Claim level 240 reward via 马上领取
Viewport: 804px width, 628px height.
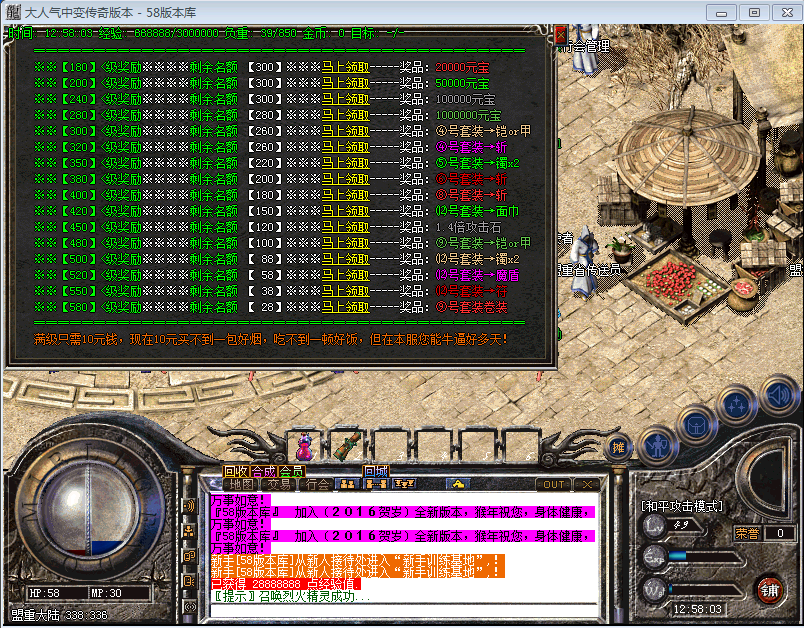[346, 99]
